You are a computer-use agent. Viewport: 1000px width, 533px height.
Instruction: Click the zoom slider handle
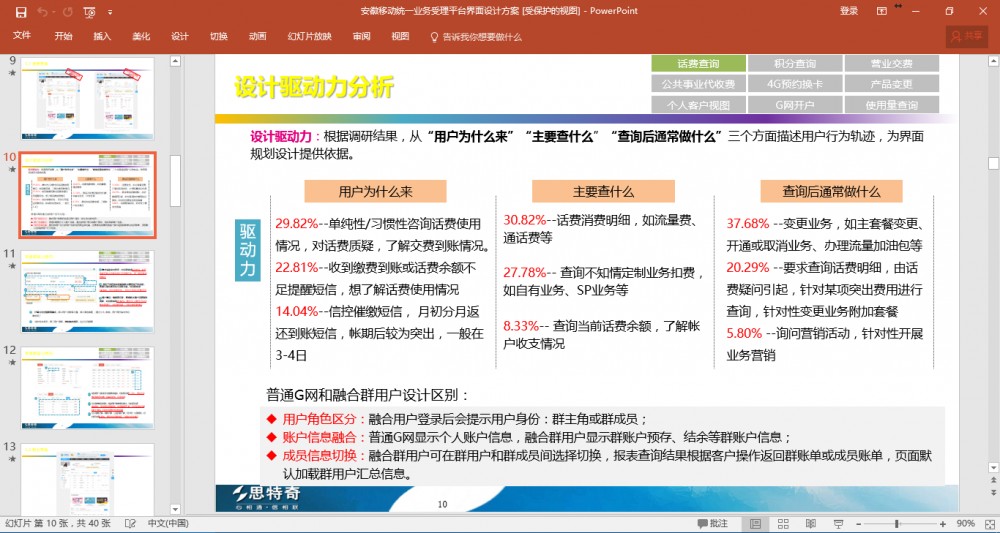tap(897, 524)
